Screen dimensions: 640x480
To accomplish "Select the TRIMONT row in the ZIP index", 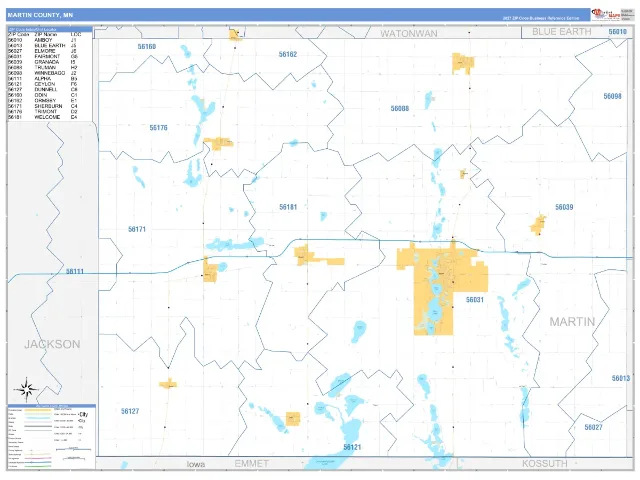I will coord(42,111).
